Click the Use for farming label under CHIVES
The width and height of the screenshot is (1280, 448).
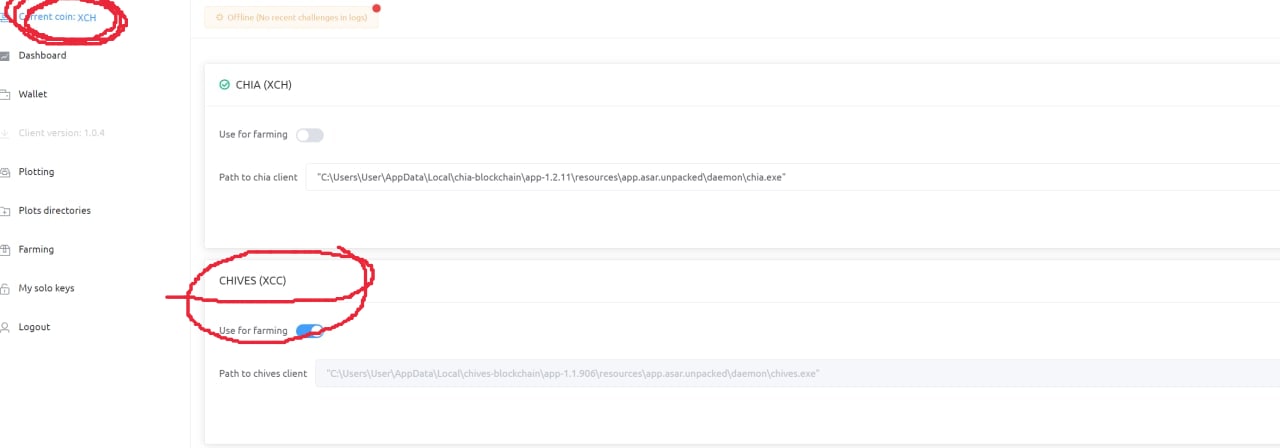pyautogui.click(x=253, y=330)
